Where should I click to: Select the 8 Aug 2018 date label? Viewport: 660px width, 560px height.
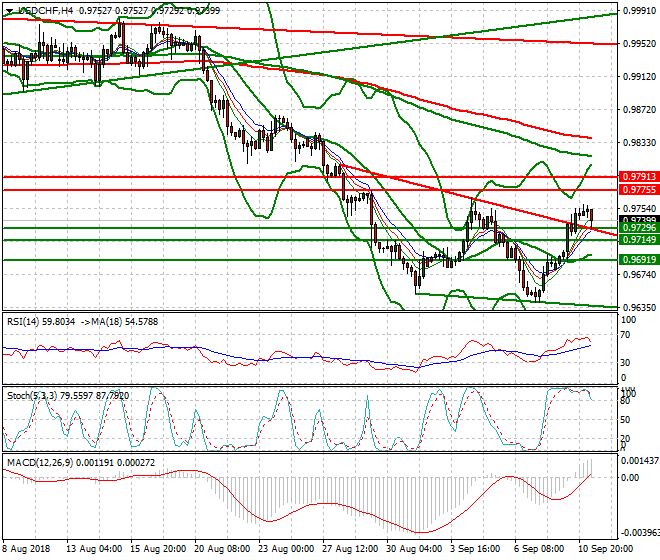[27, 549]
